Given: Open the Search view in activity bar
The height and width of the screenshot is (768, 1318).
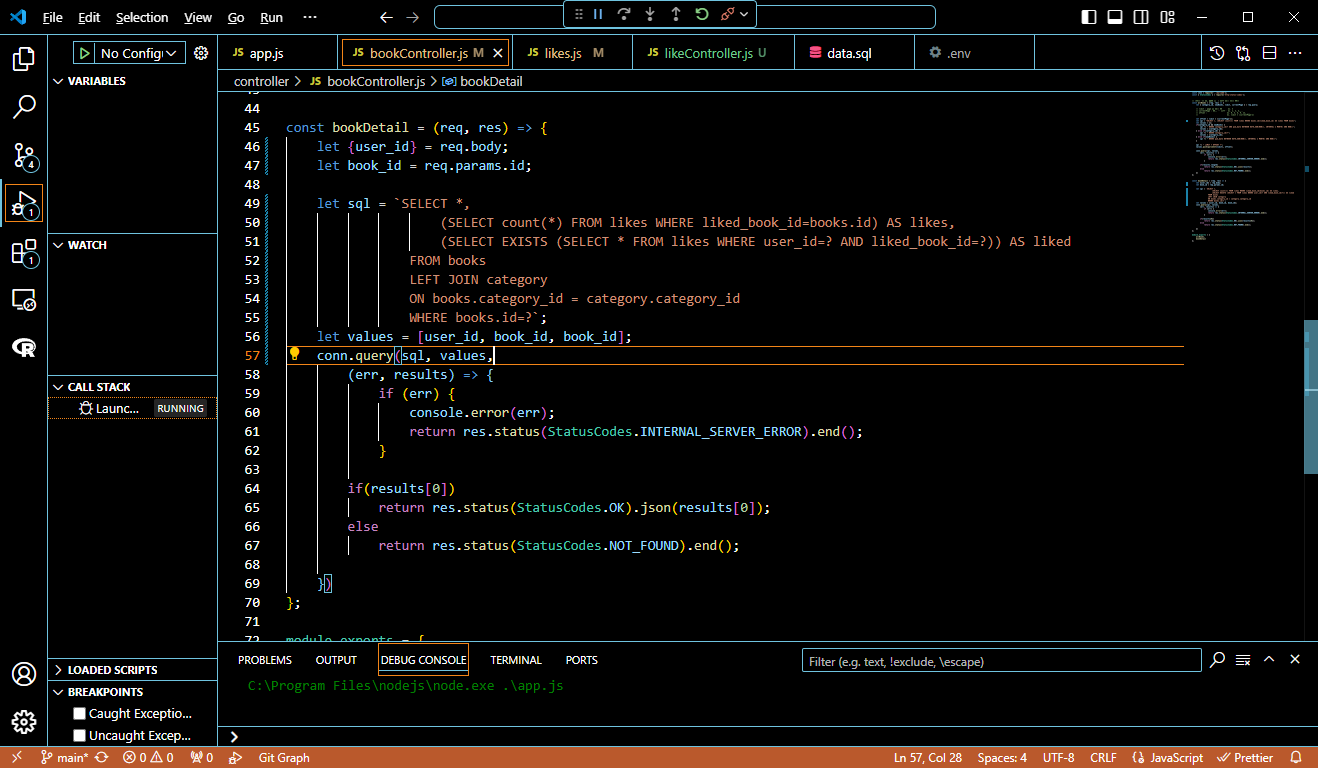Looking at the screenshot, I should [24, 107].
